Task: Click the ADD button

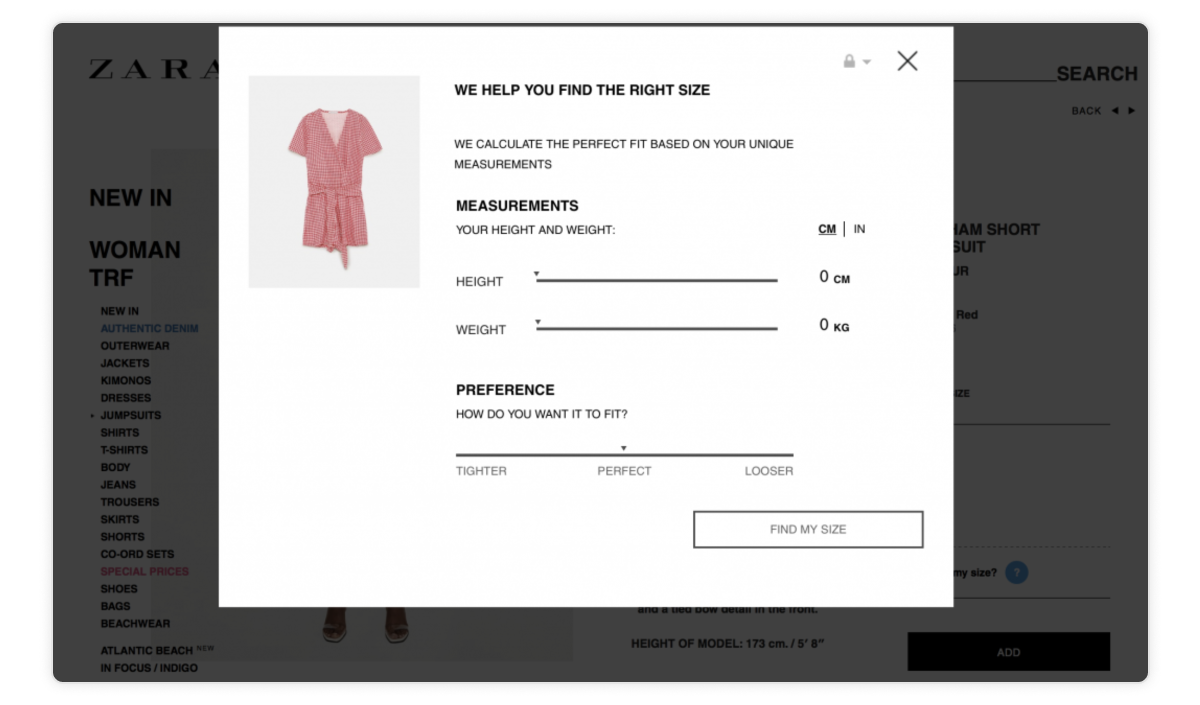Action: coord(1008,651)
